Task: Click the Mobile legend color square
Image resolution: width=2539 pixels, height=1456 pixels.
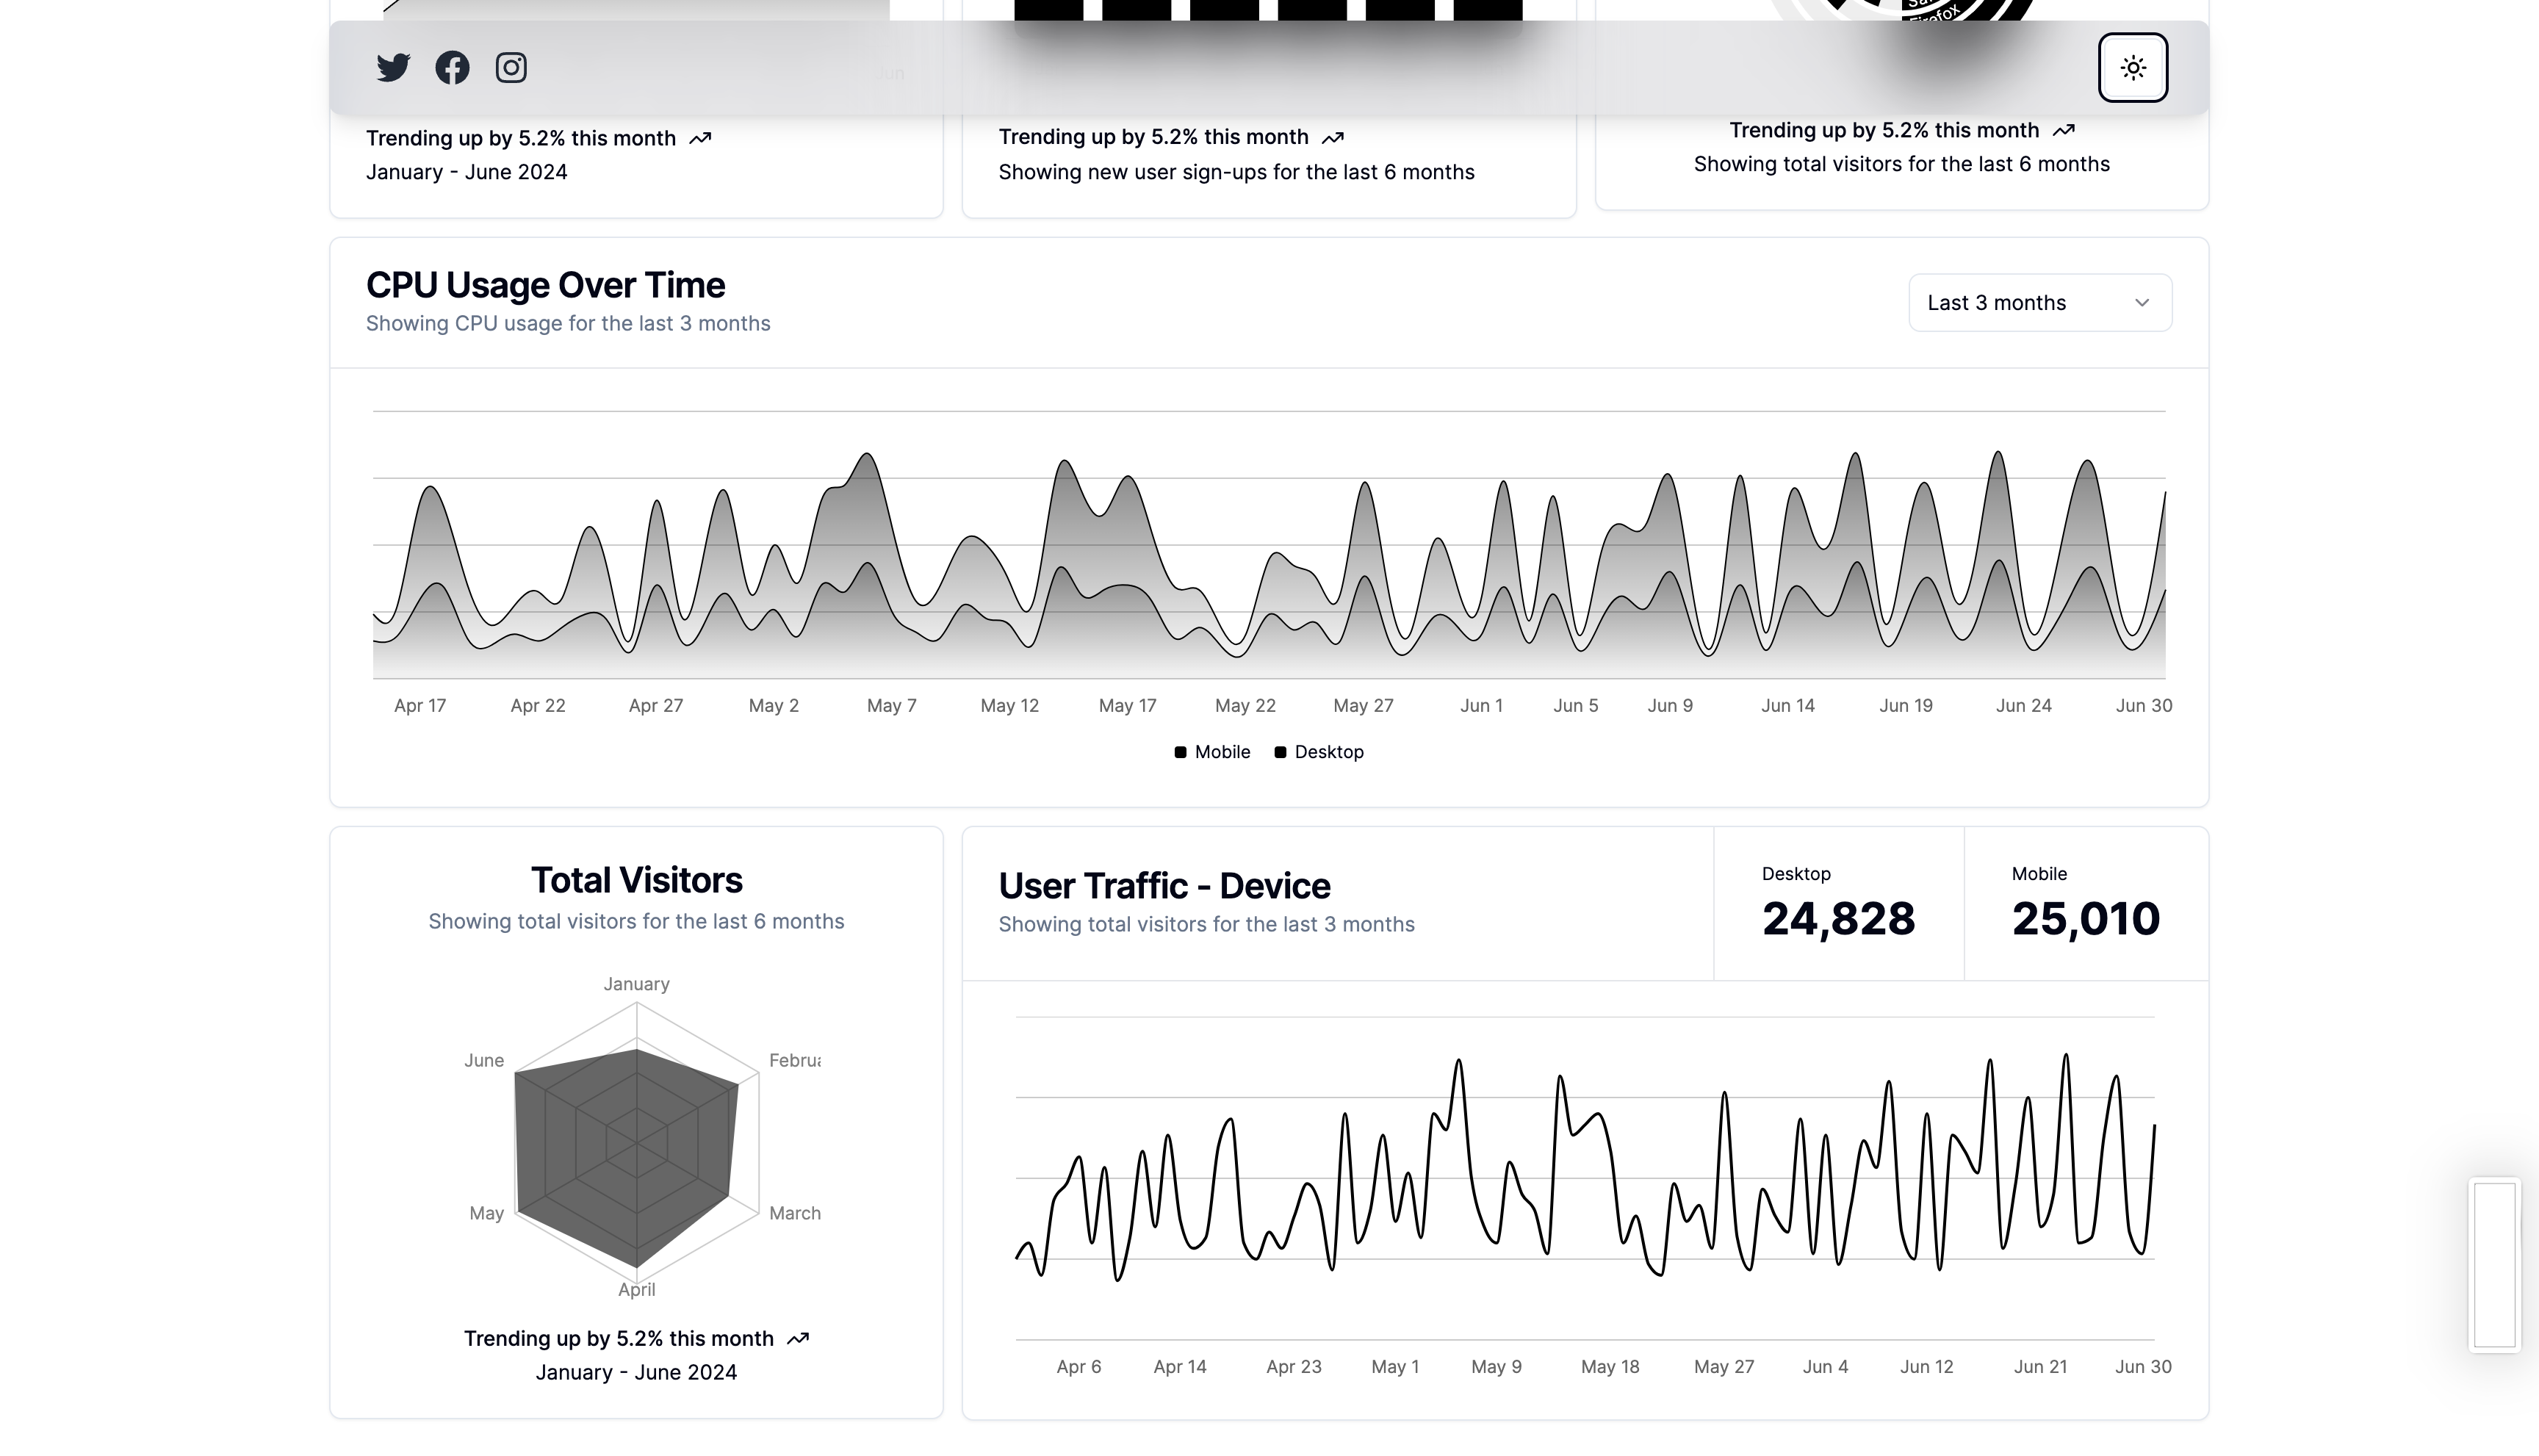Action: click(1180, 752)
